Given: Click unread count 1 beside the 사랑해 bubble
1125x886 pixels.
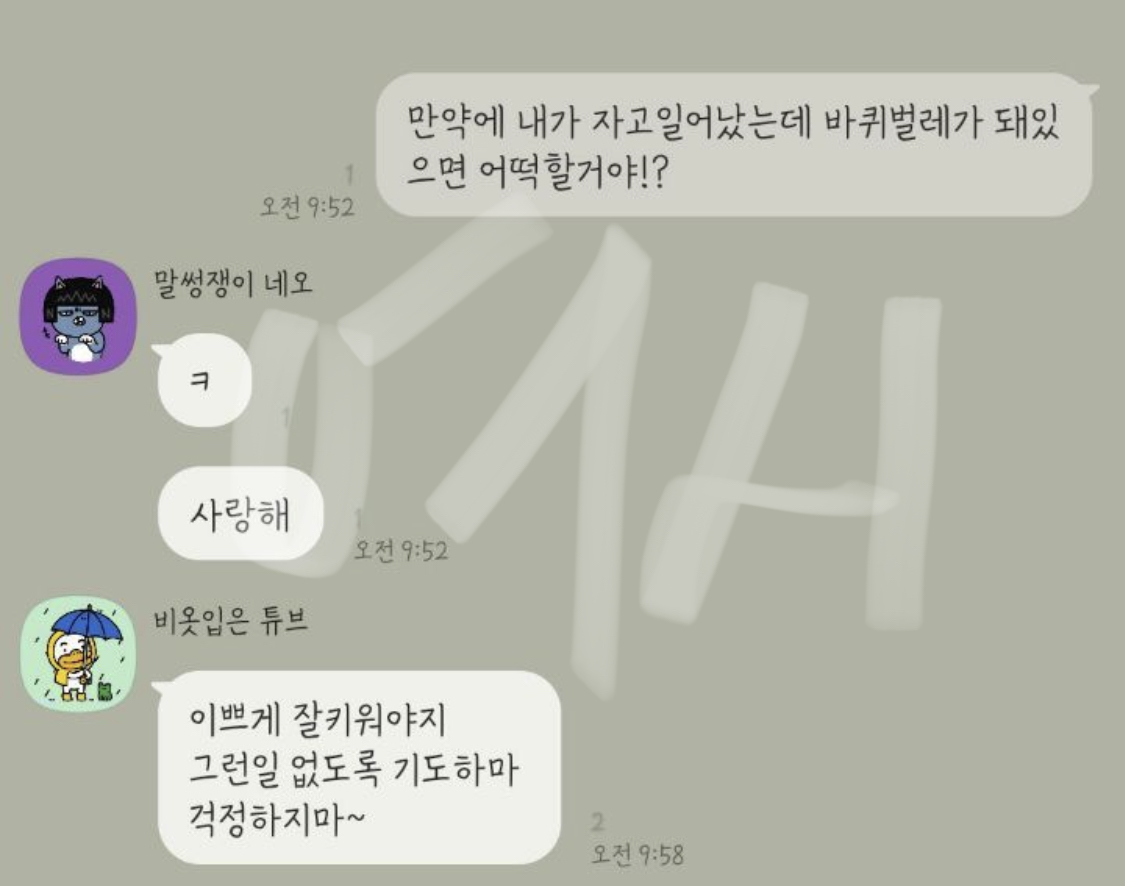Looking at the screenshot, I should (x=359, y=519).
